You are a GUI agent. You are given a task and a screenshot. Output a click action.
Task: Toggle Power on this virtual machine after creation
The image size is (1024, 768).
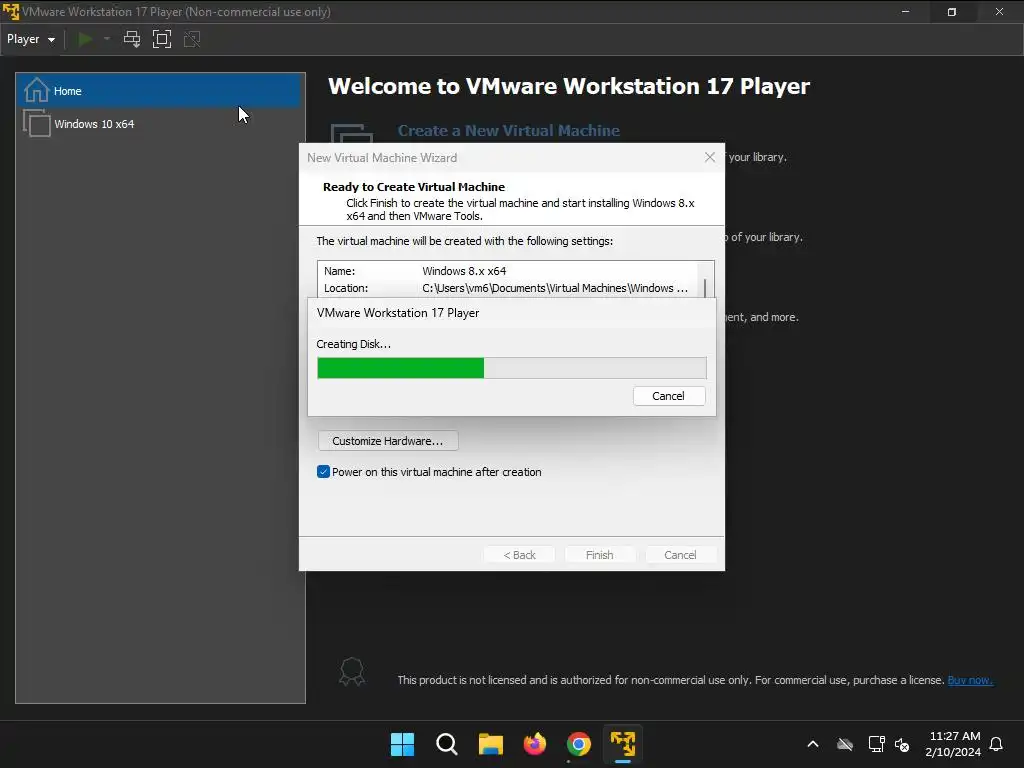pyautogui.click(x=429, y=472)
